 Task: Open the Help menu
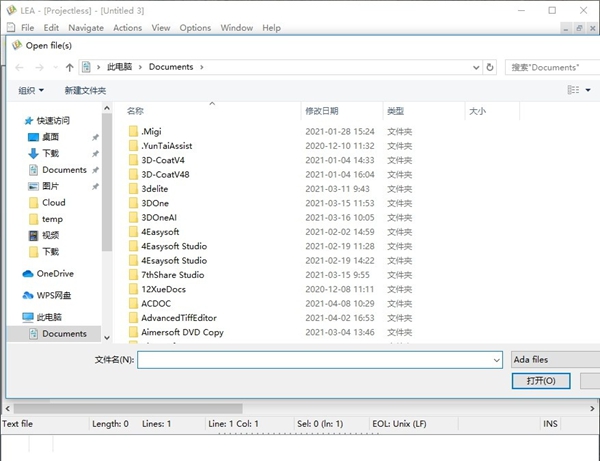[271, 28]
